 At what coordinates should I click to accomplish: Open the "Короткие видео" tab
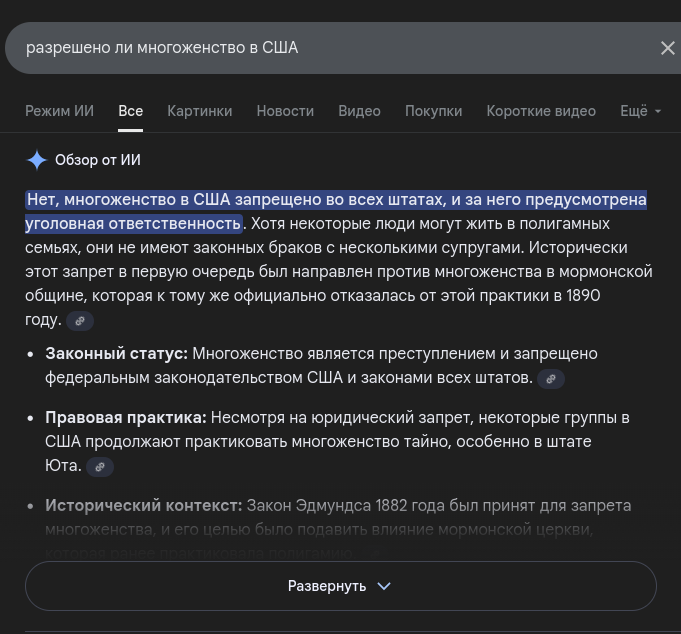pos(541,111)
